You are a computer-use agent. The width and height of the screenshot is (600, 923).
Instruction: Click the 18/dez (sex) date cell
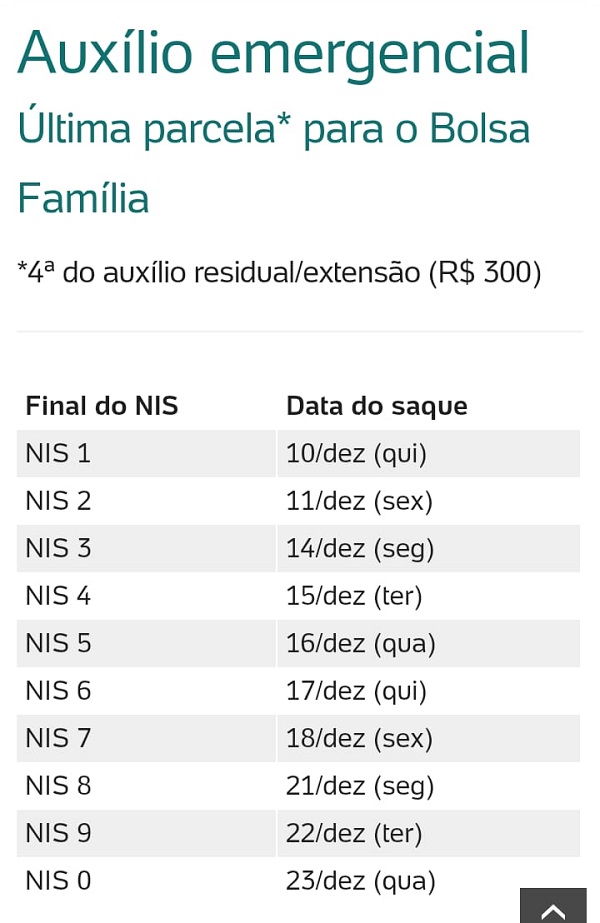click(429, 738)
